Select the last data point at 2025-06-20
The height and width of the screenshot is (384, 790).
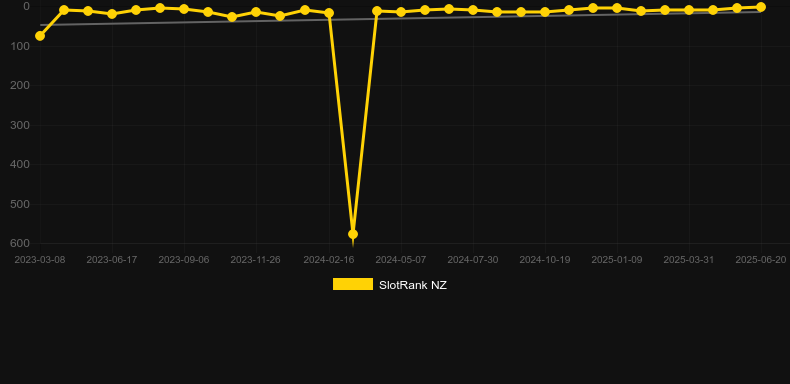(761, 7)
